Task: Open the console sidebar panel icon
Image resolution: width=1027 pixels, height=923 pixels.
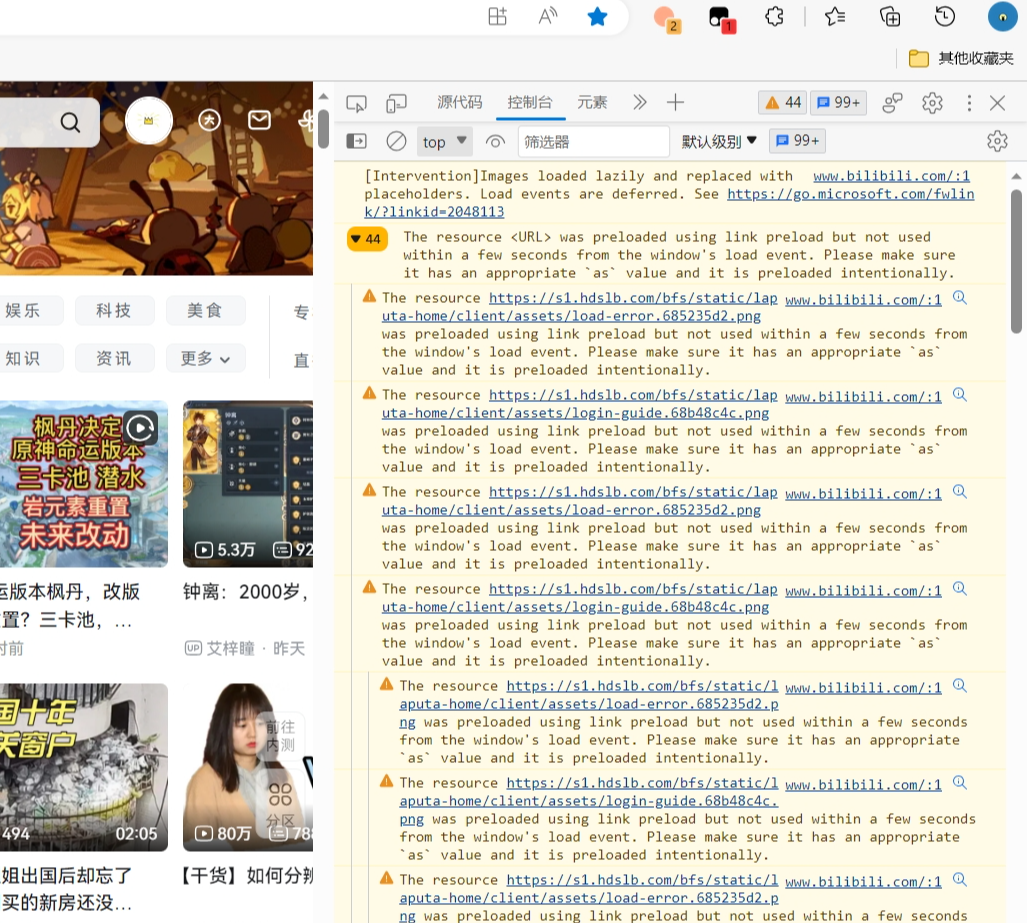Action: [356, 141]
